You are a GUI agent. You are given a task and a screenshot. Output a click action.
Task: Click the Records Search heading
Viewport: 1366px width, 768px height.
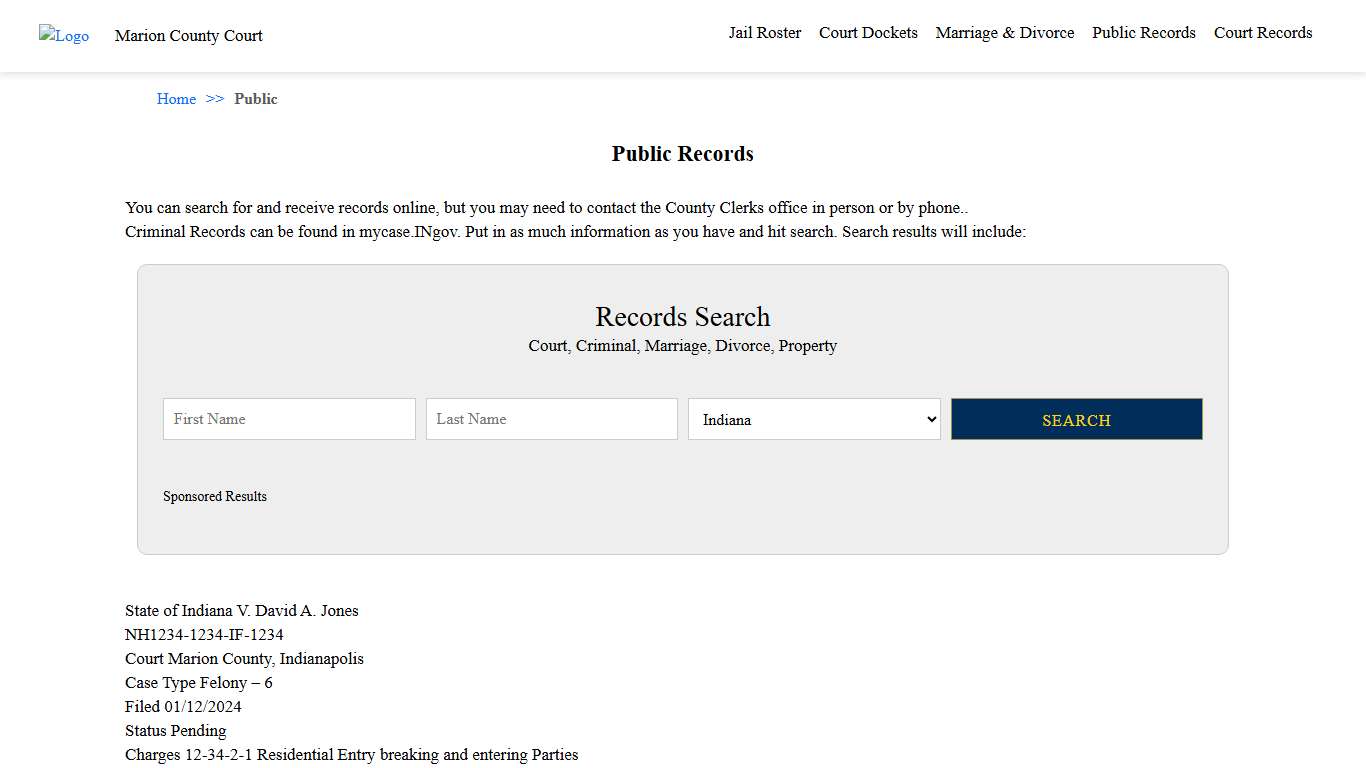[682, 317]
